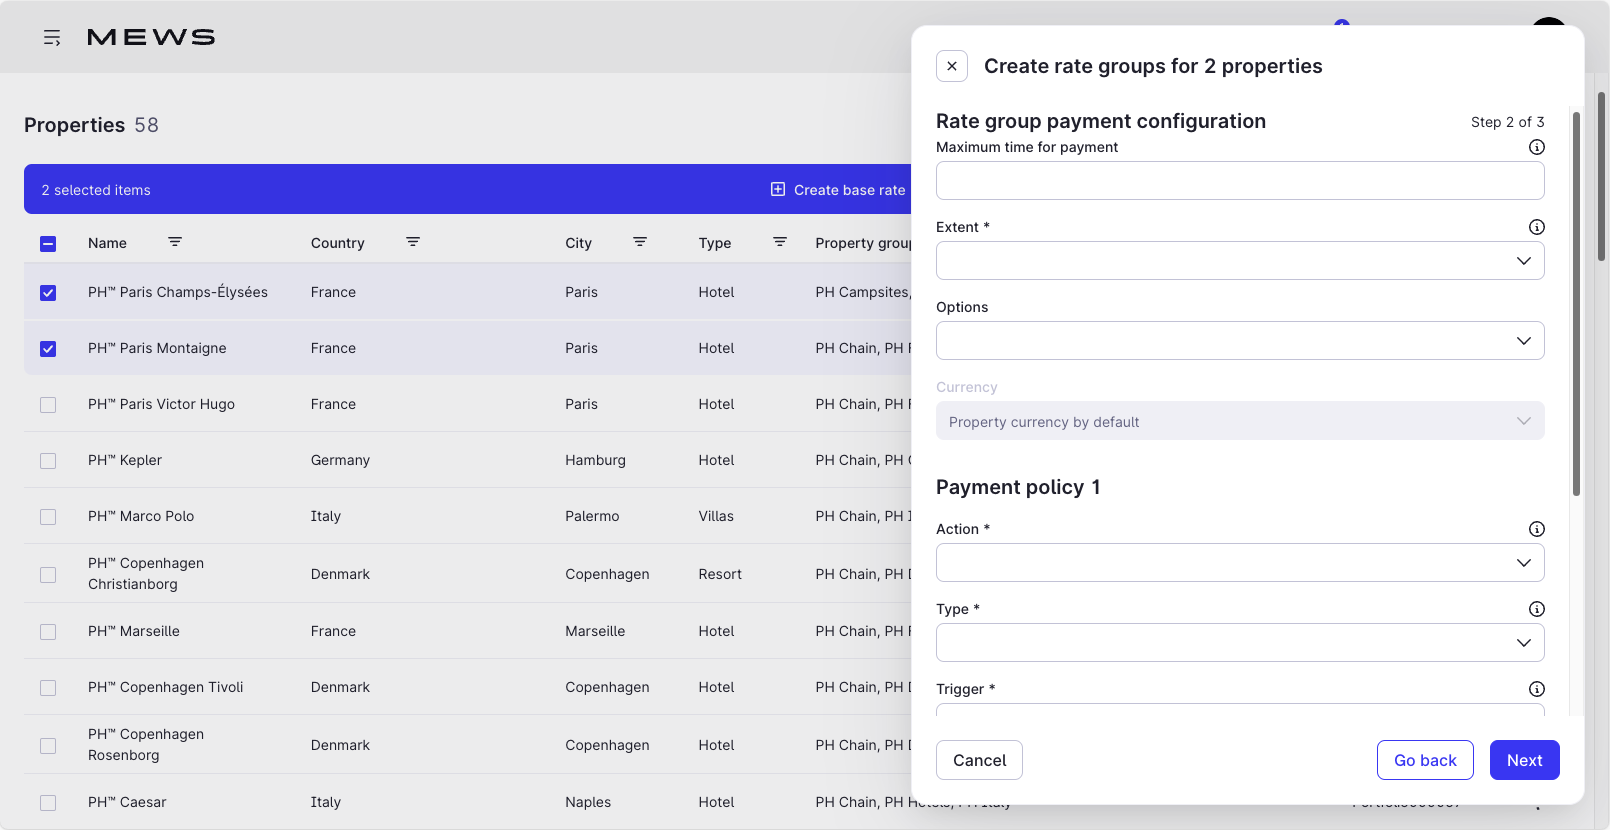The width and height of the screenshot is (1610, 830).
Task: Show info for Maximum time for payment
Action: [x=1537, y=147]
